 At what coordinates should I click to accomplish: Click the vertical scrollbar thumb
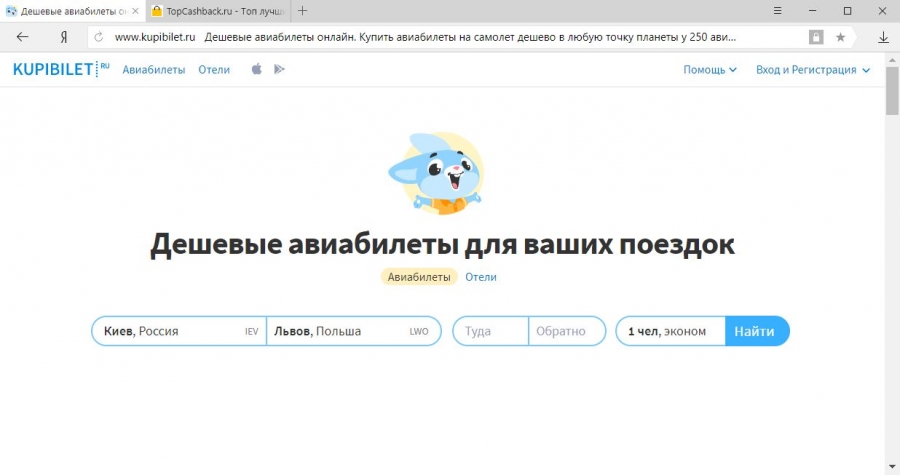click(x=892, y=90)
